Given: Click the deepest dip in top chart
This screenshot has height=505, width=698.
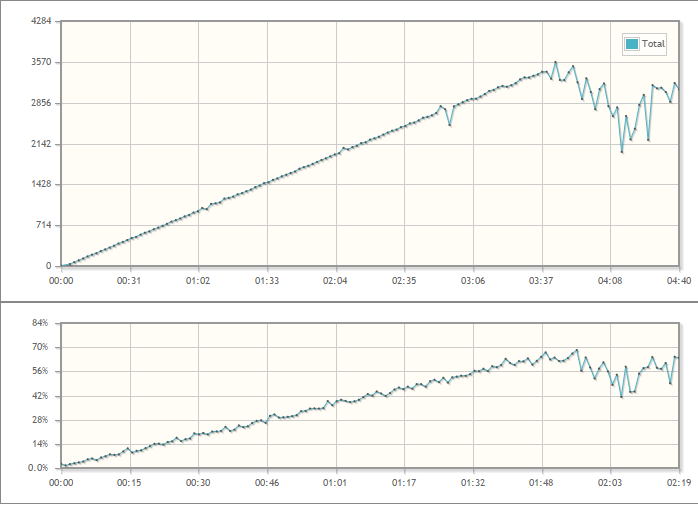Looking at the screenshot, I should pos(622,151).
